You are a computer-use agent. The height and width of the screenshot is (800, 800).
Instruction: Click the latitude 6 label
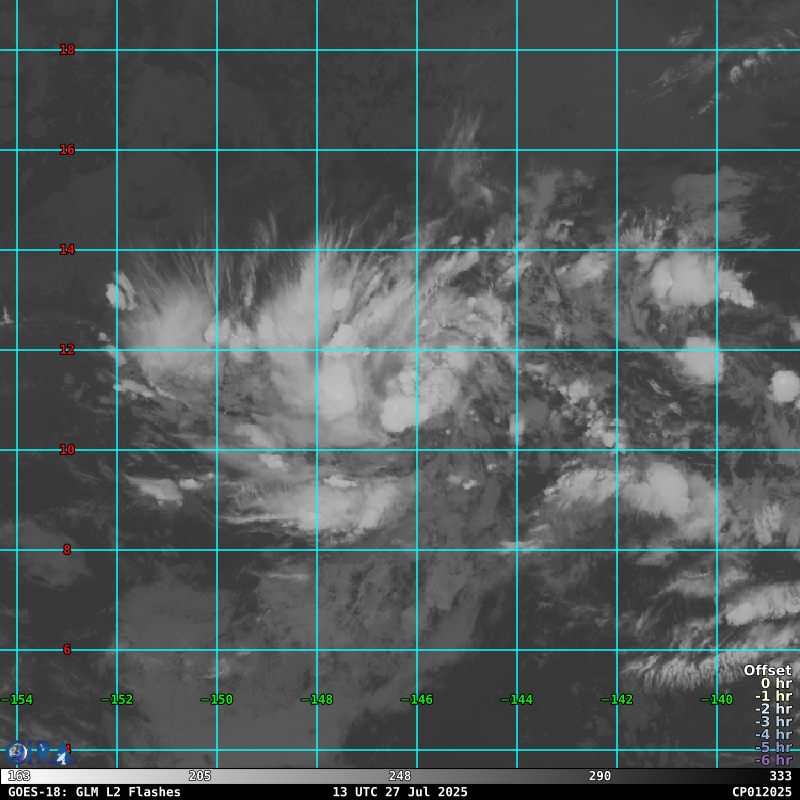pos(67,650)
